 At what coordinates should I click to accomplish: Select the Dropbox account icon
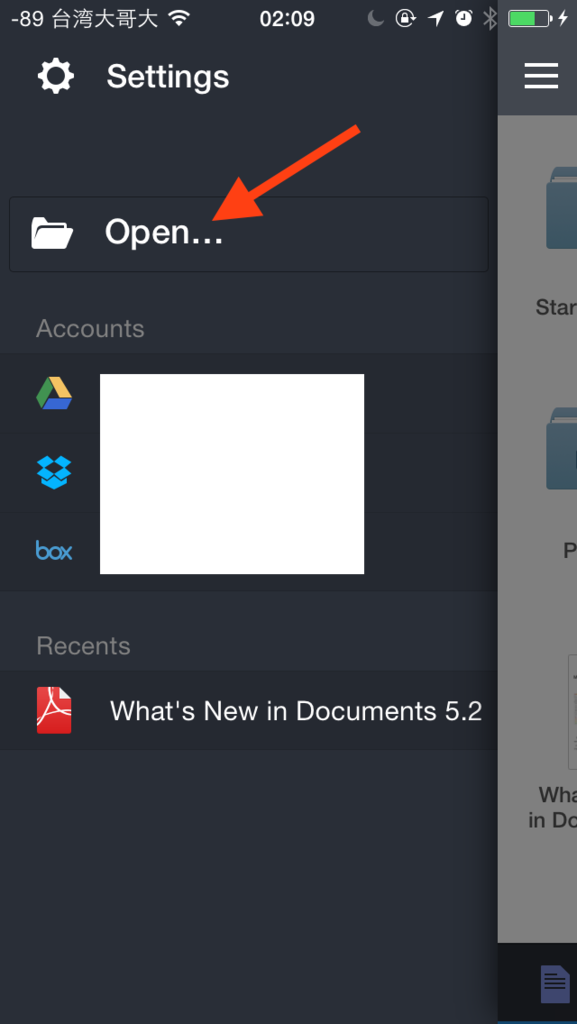tap(54, 472)
